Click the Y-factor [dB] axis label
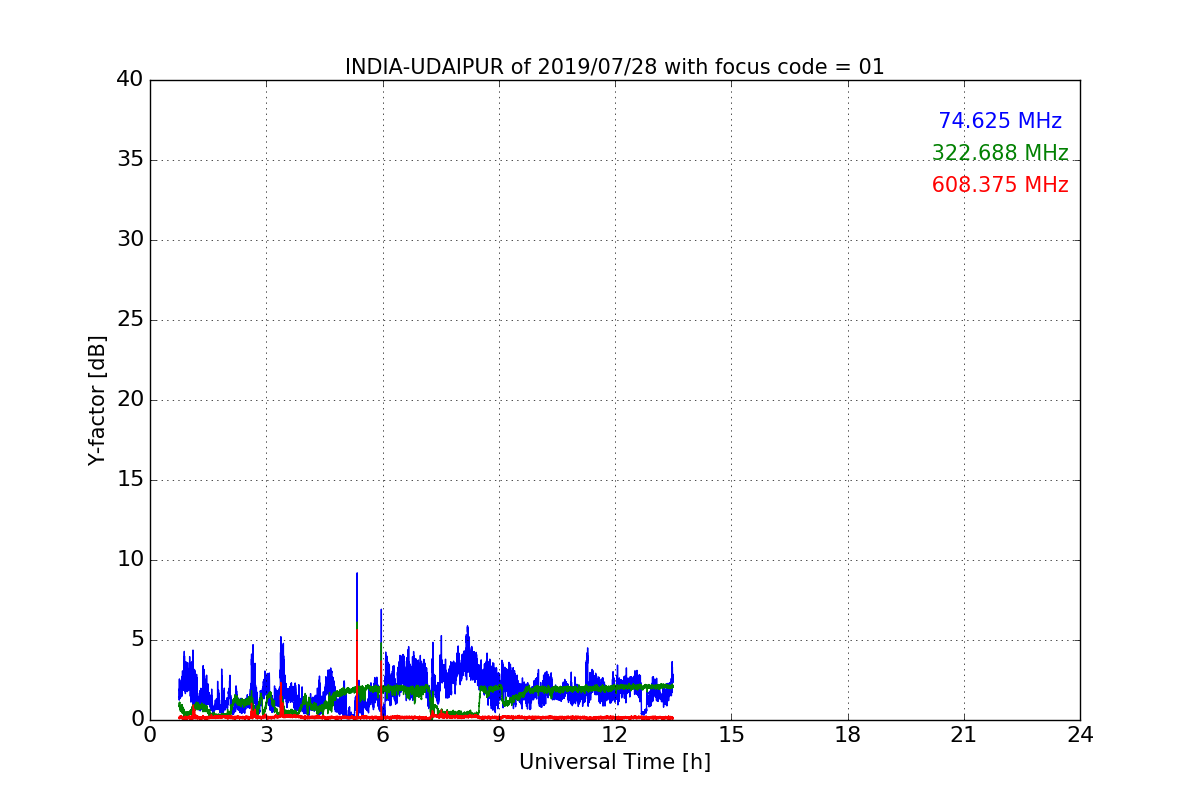The width and height of the screenshot is (1200, 800). 97,400
